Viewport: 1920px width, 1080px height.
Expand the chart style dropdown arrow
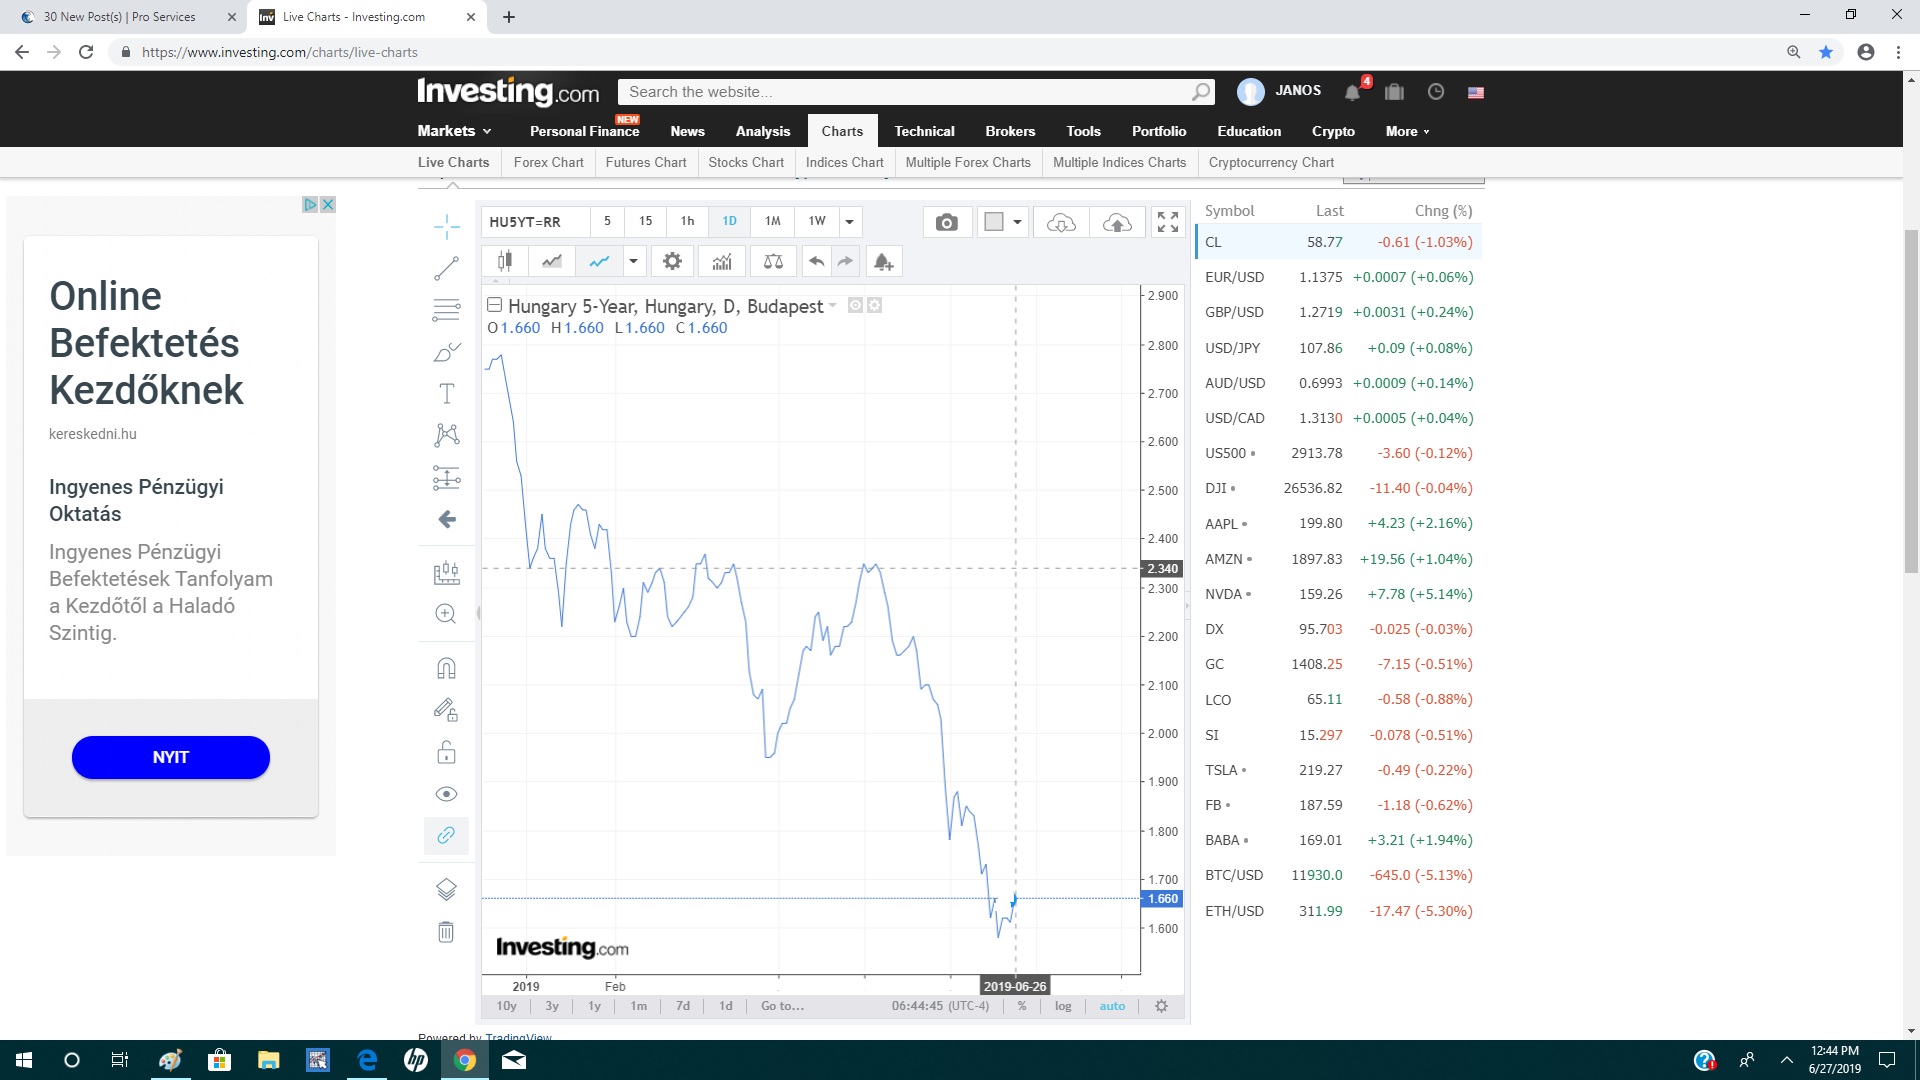(x=633, y=262)
